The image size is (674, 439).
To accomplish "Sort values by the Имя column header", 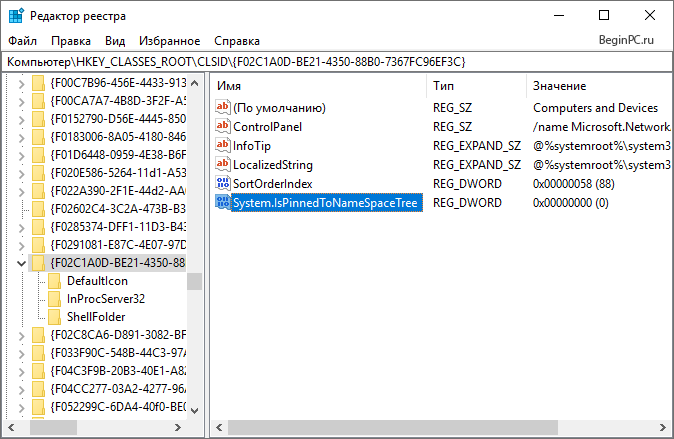I will (319, 86).
